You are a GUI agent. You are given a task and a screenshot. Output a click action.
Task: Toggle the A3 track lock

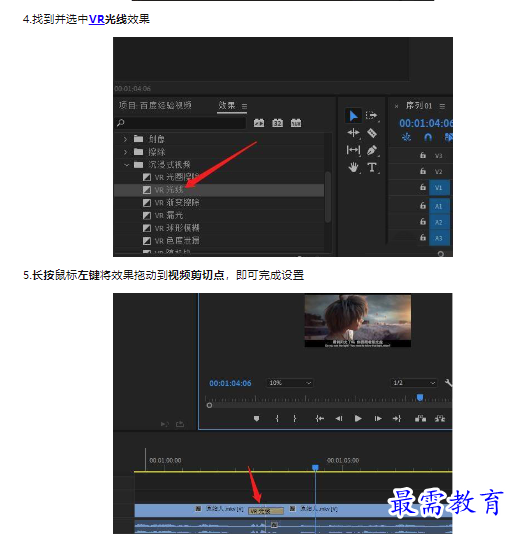click(423, 237)
